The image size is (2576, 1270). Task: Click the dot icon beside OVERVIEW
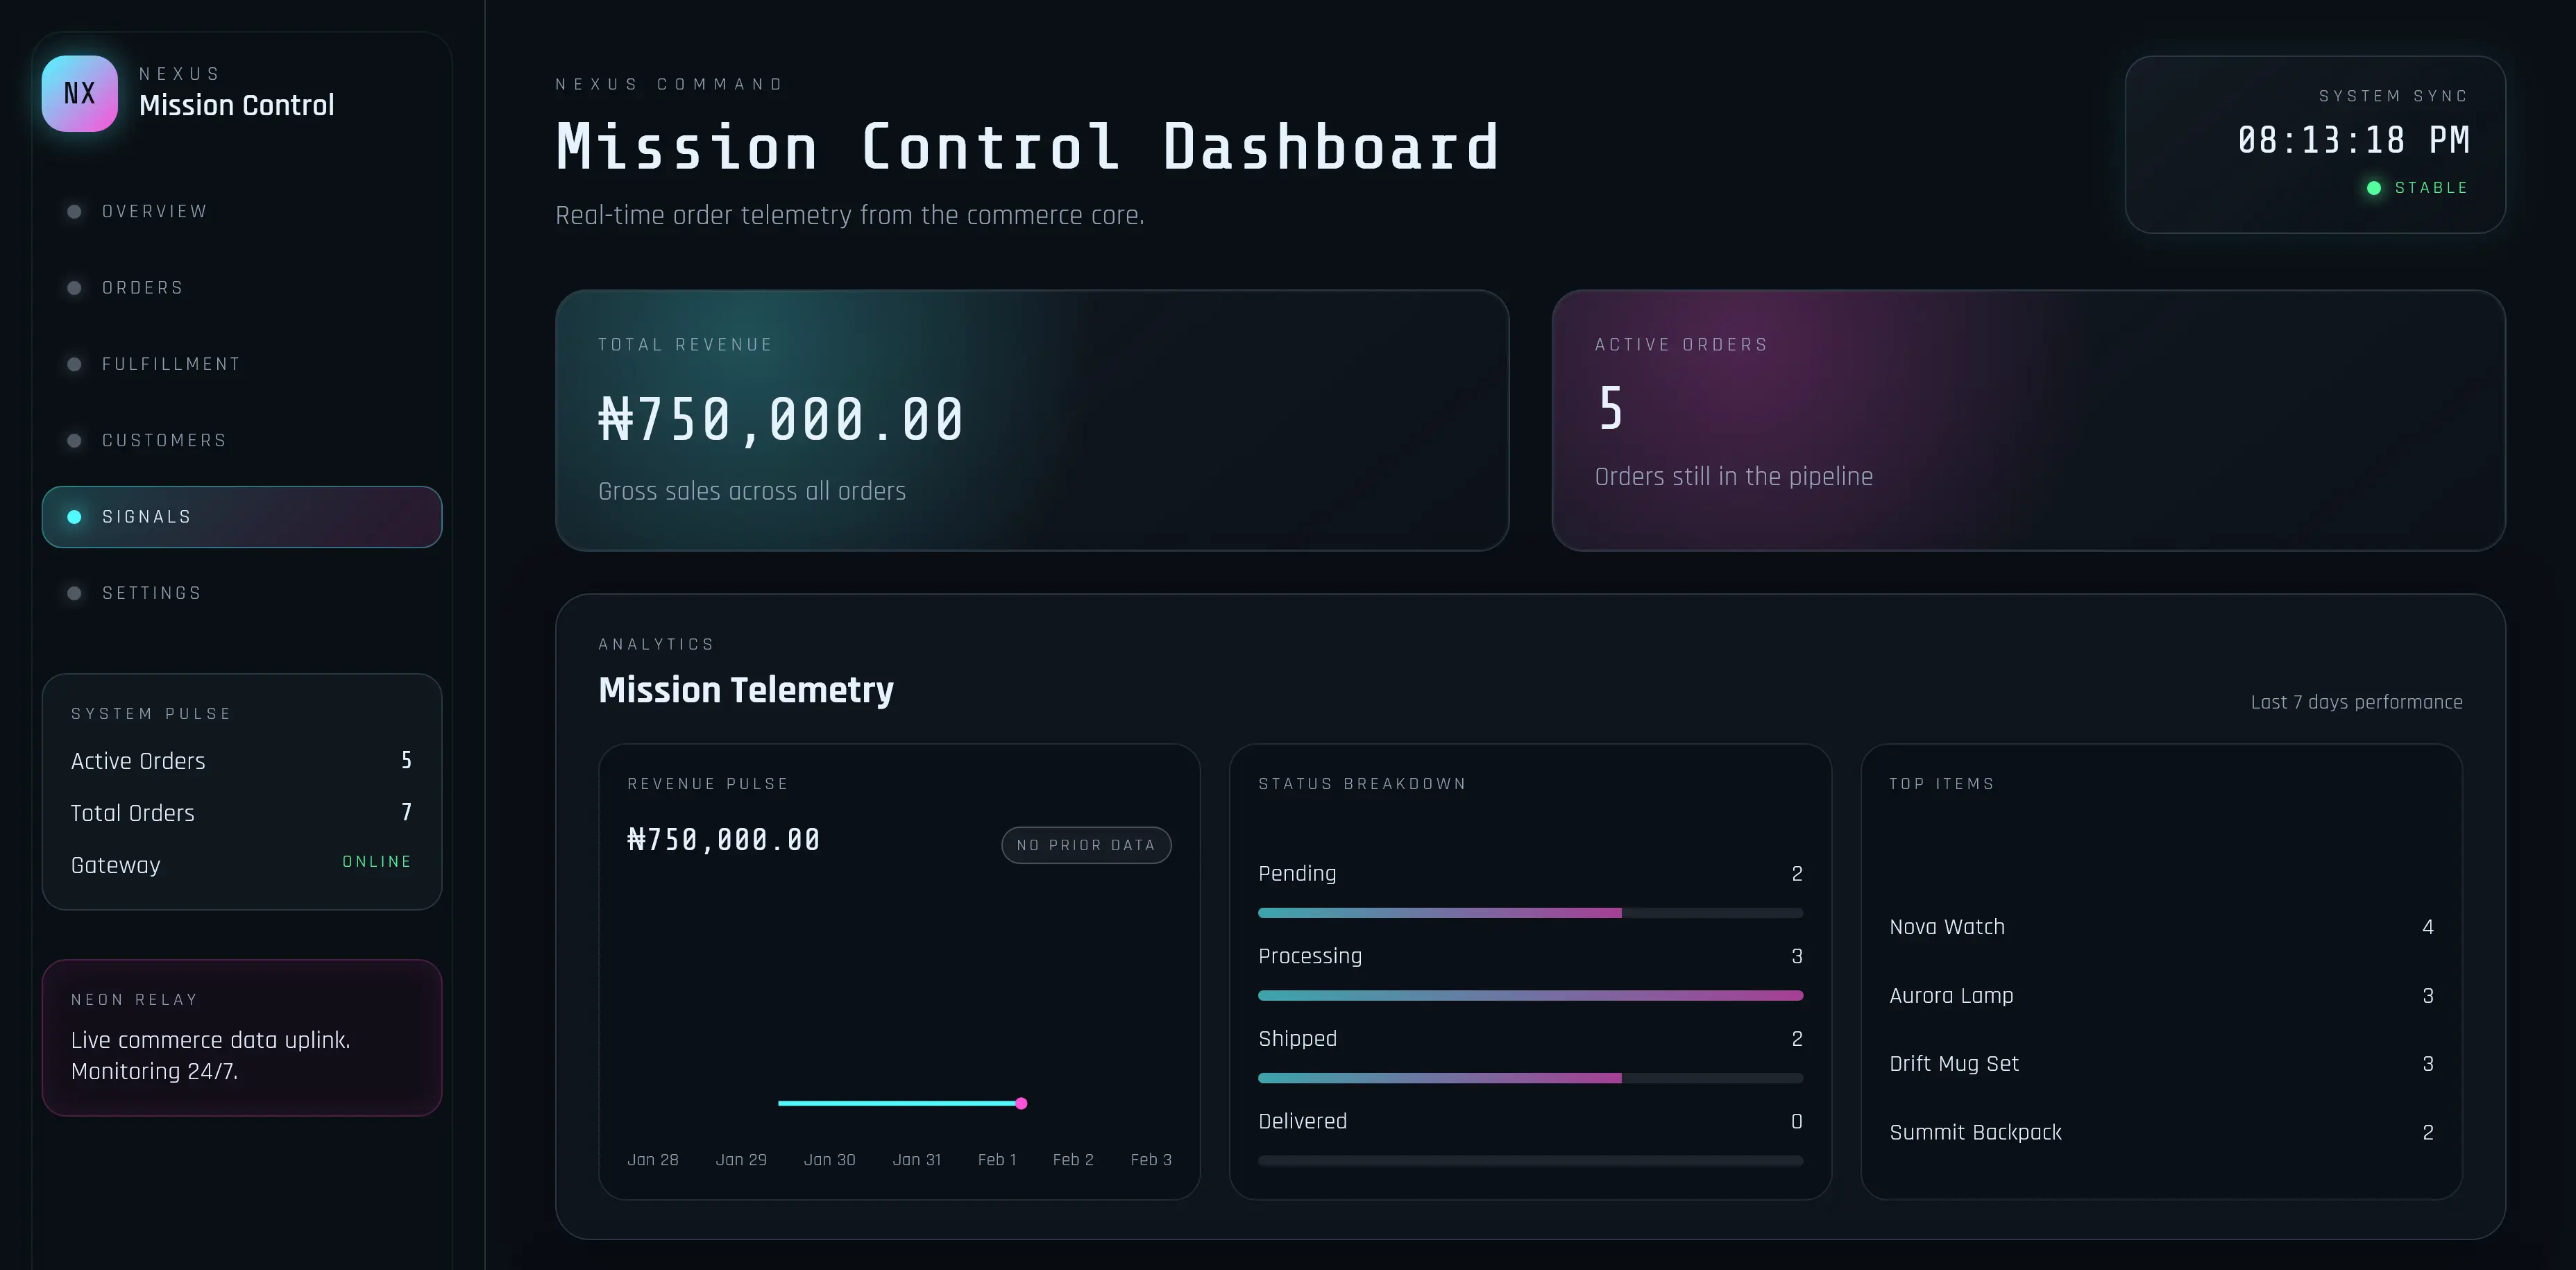pos(75,211)
